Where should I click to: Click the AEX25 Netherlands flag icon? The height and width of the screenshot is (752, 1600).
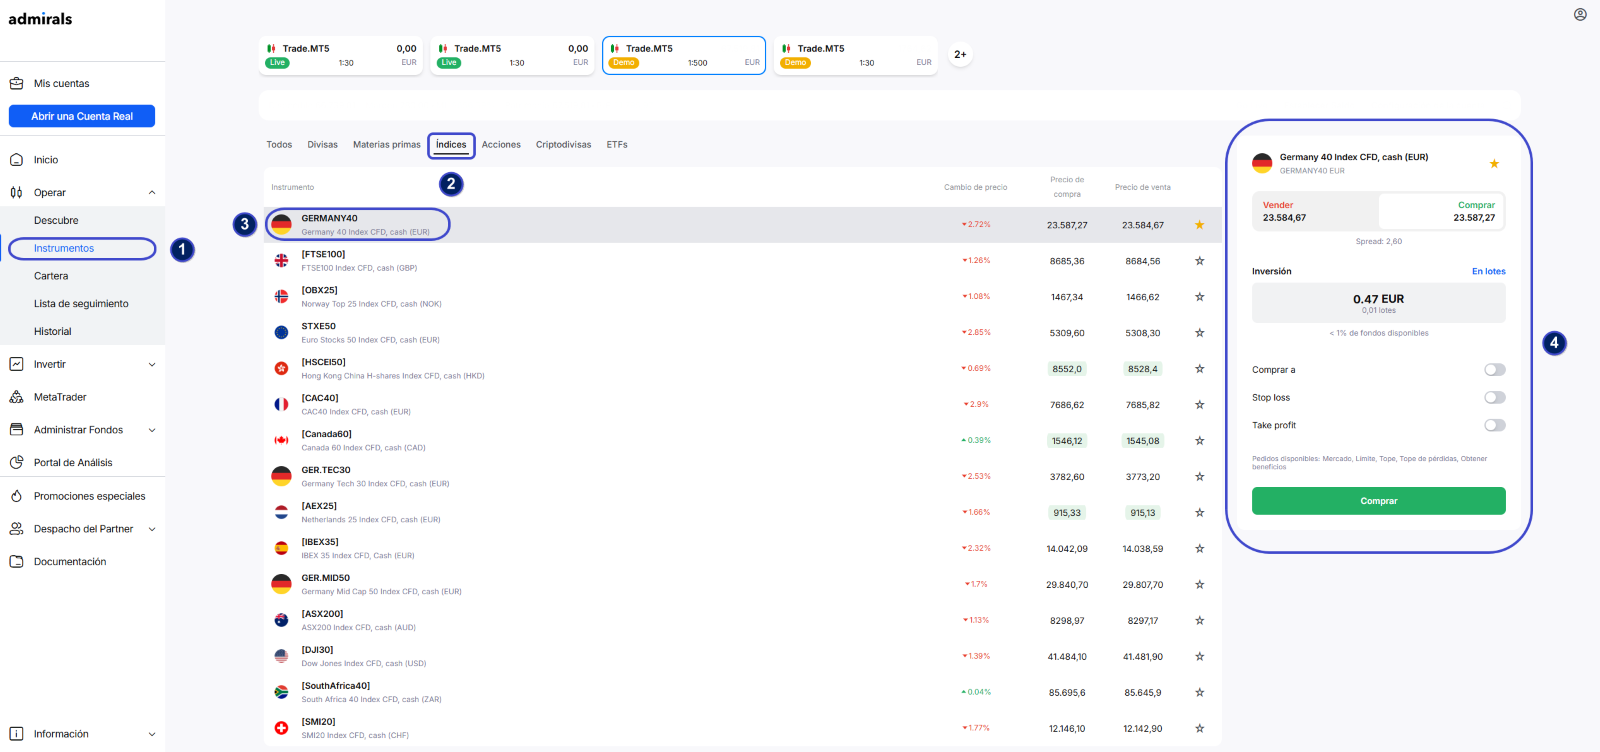(x=281, y=513)
